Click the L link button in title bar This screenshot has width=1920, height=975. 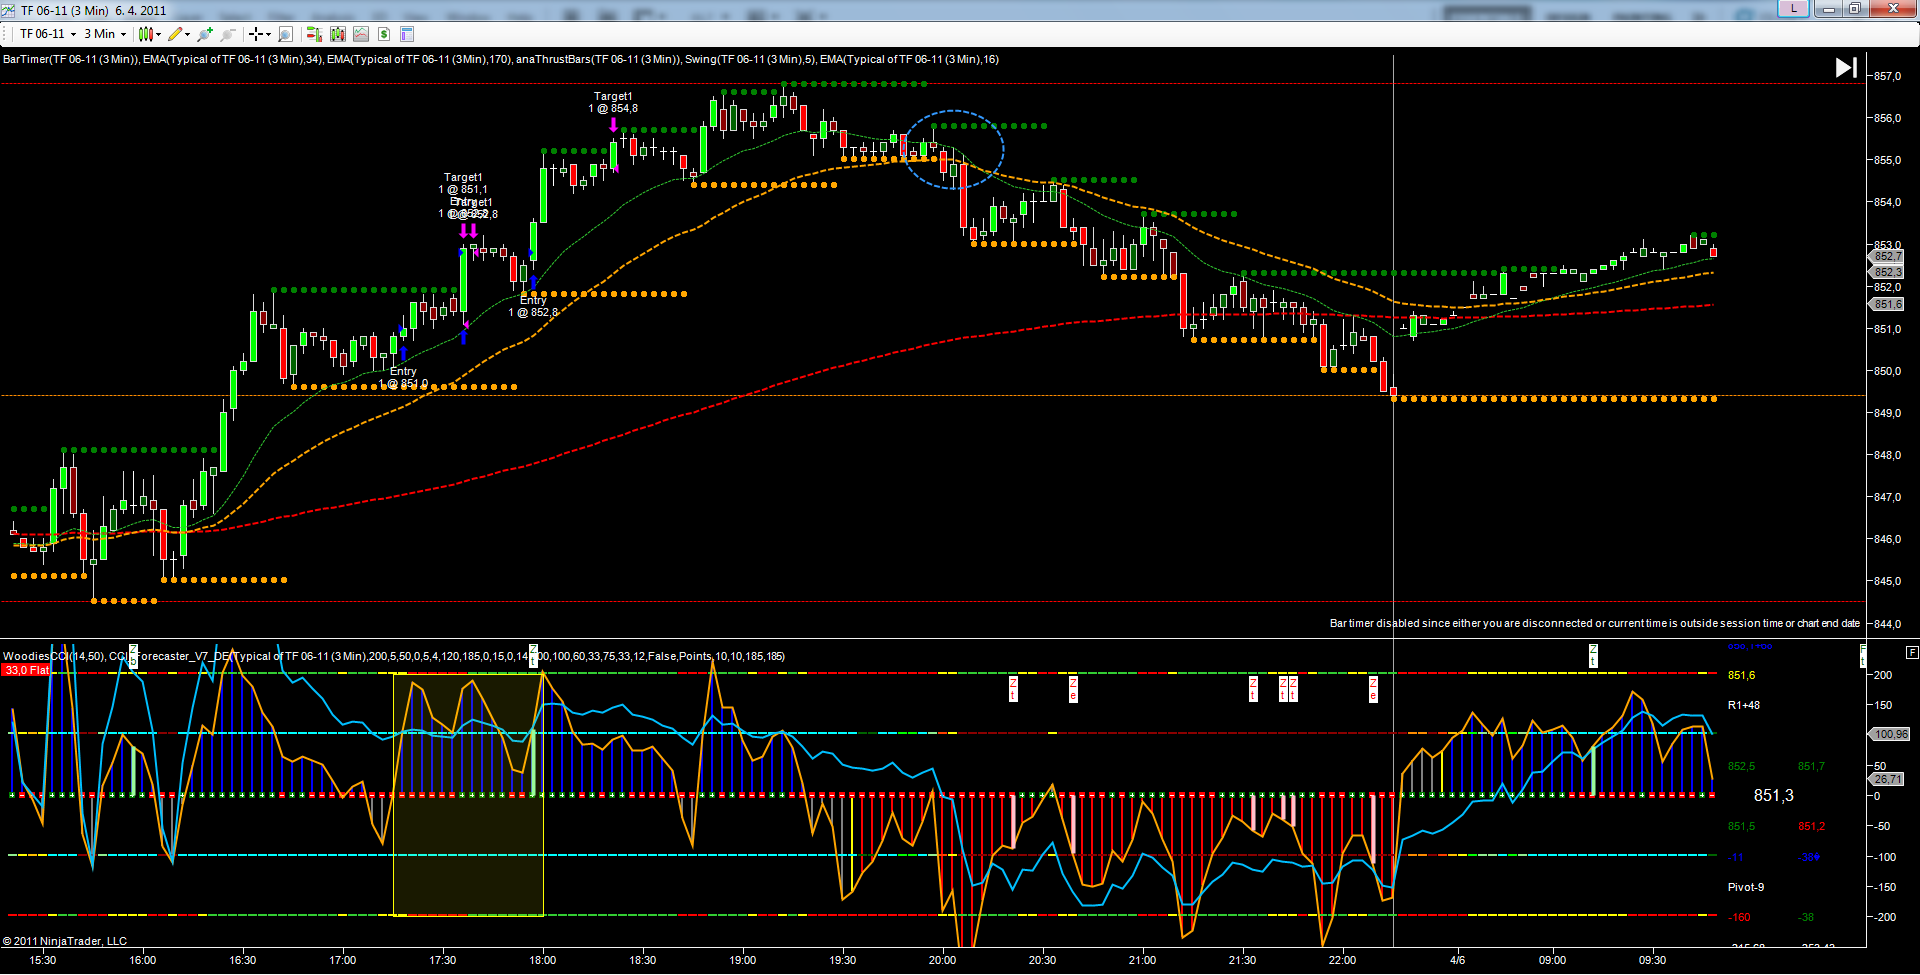[1794, 9]
